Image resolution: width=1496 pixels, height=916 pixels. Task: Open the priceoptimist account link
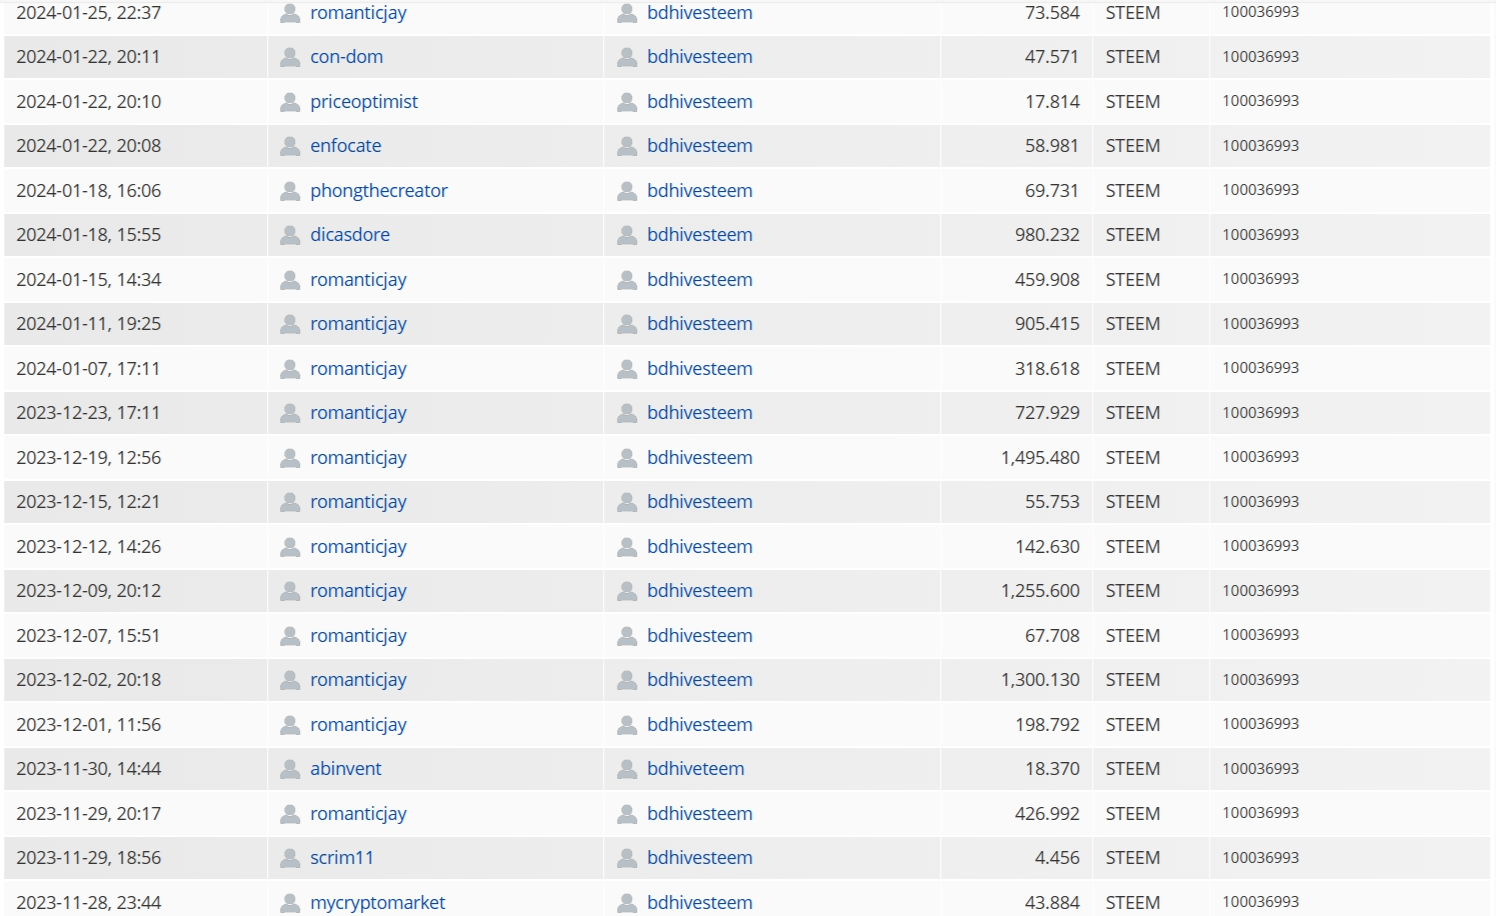[x=364, y=102]
